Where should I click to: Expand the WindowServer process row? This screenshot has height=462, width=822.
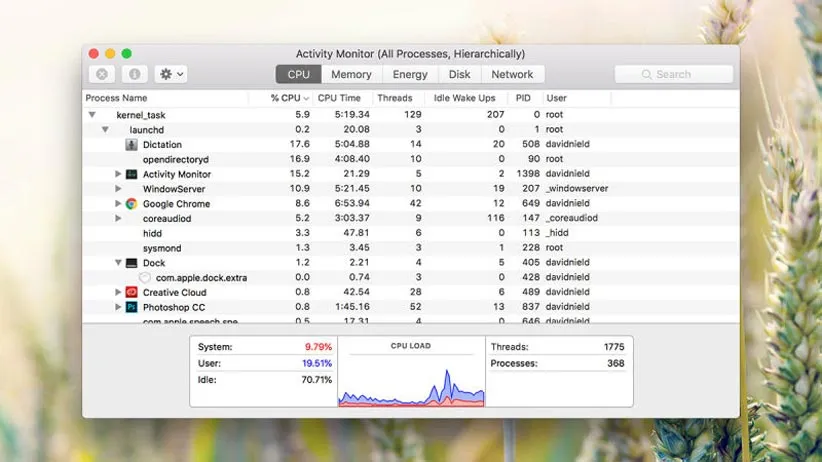(118, 188)
